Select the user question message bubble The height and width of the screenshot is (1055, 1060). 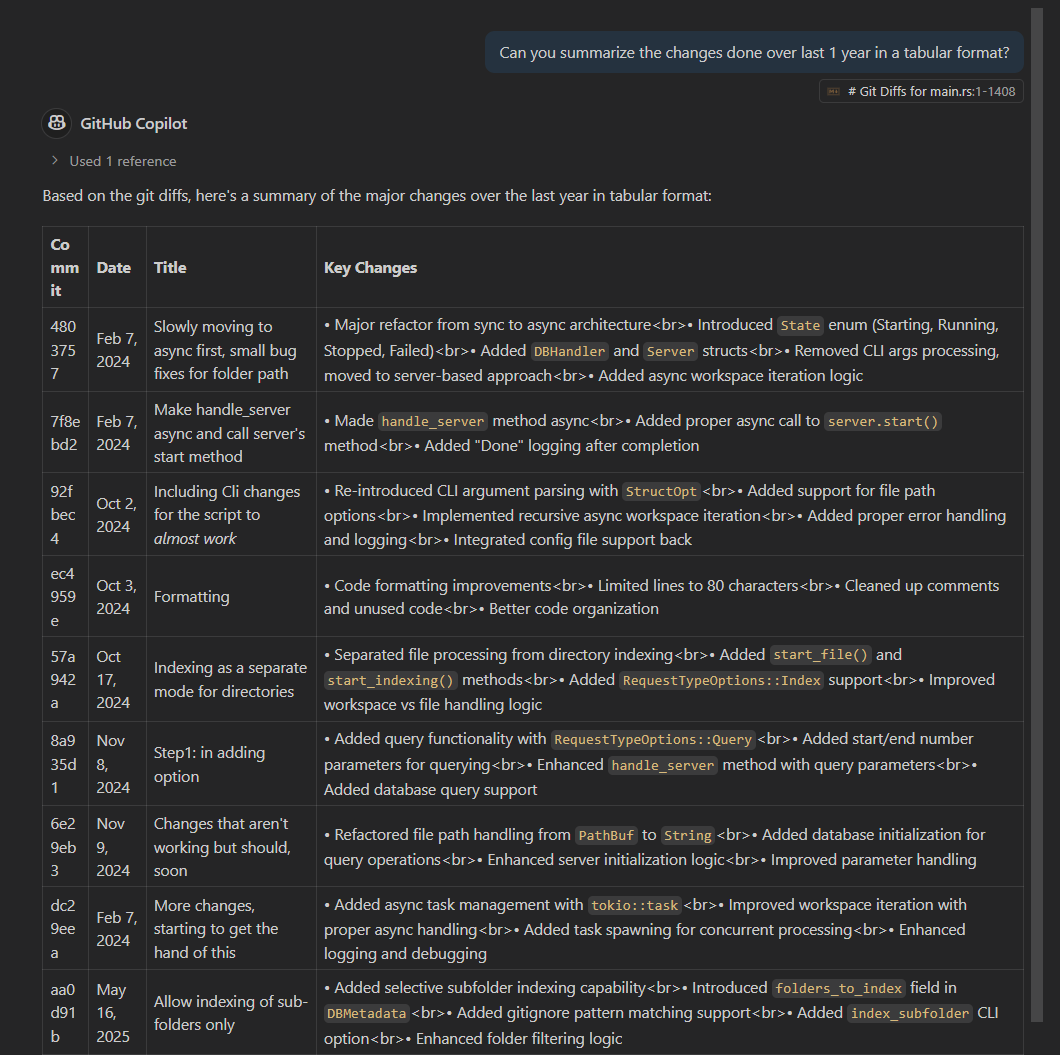point(754,53)
